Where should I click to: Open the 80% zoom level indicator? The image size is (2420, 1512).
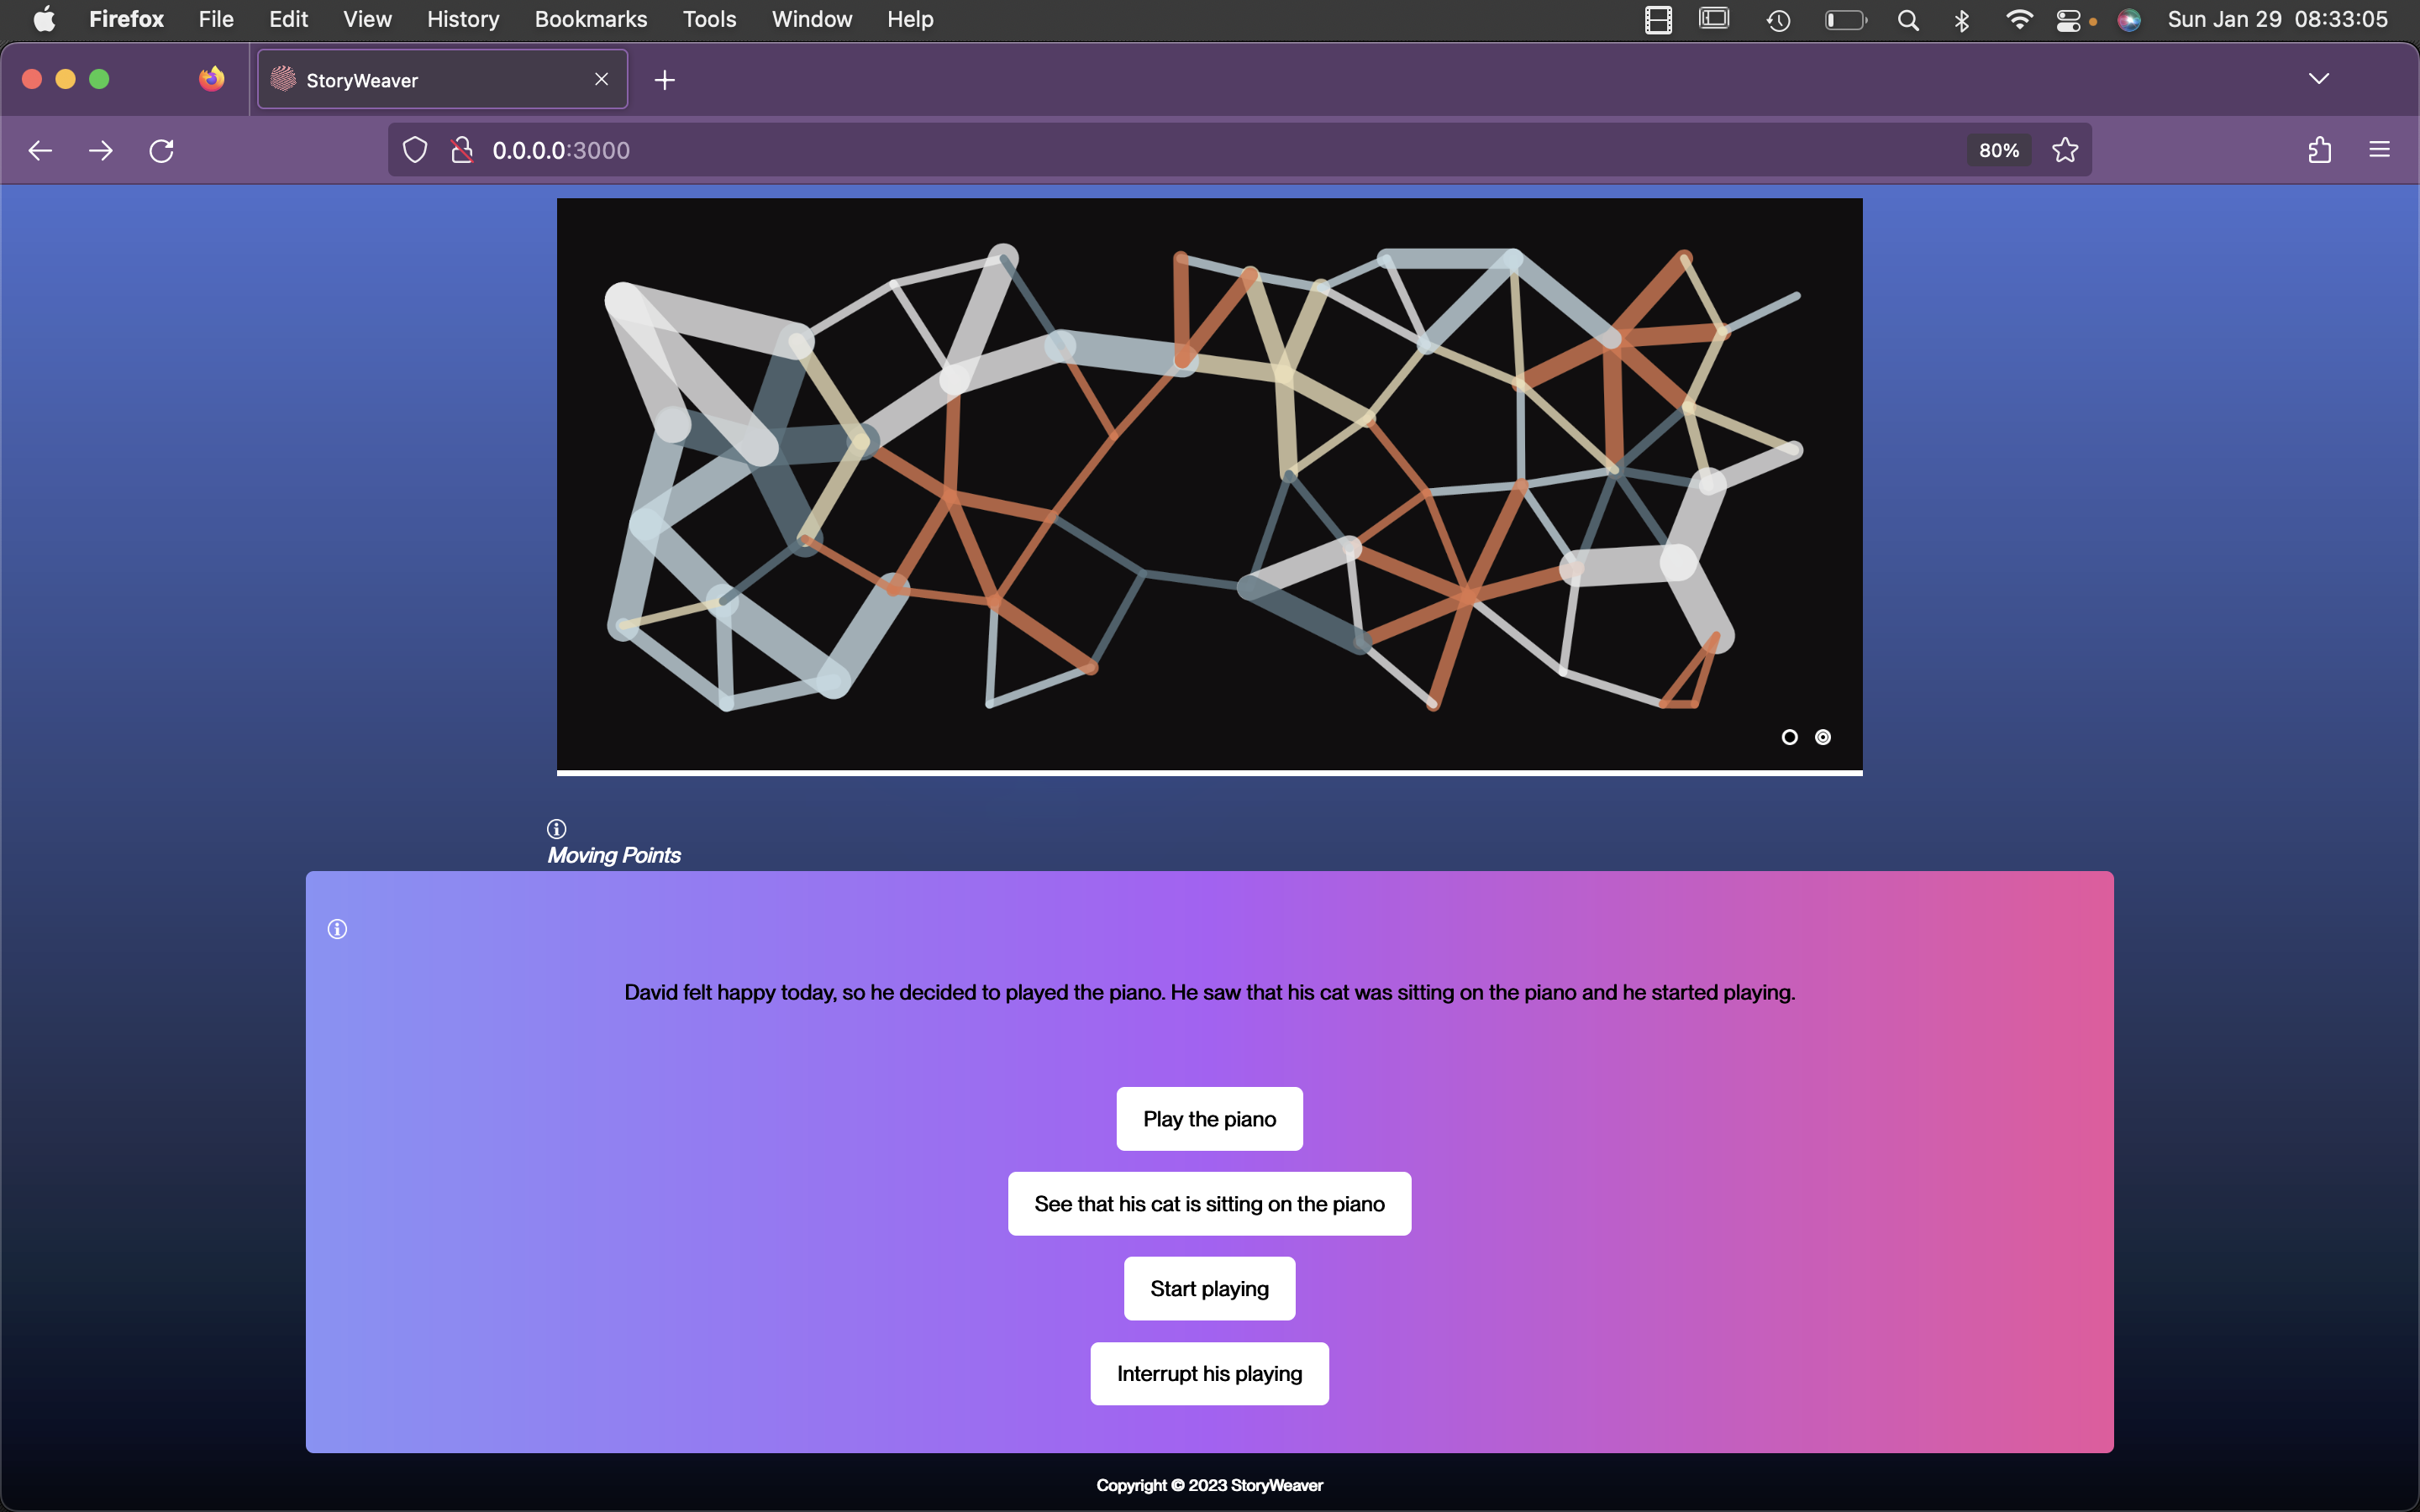pos(1998,150)
